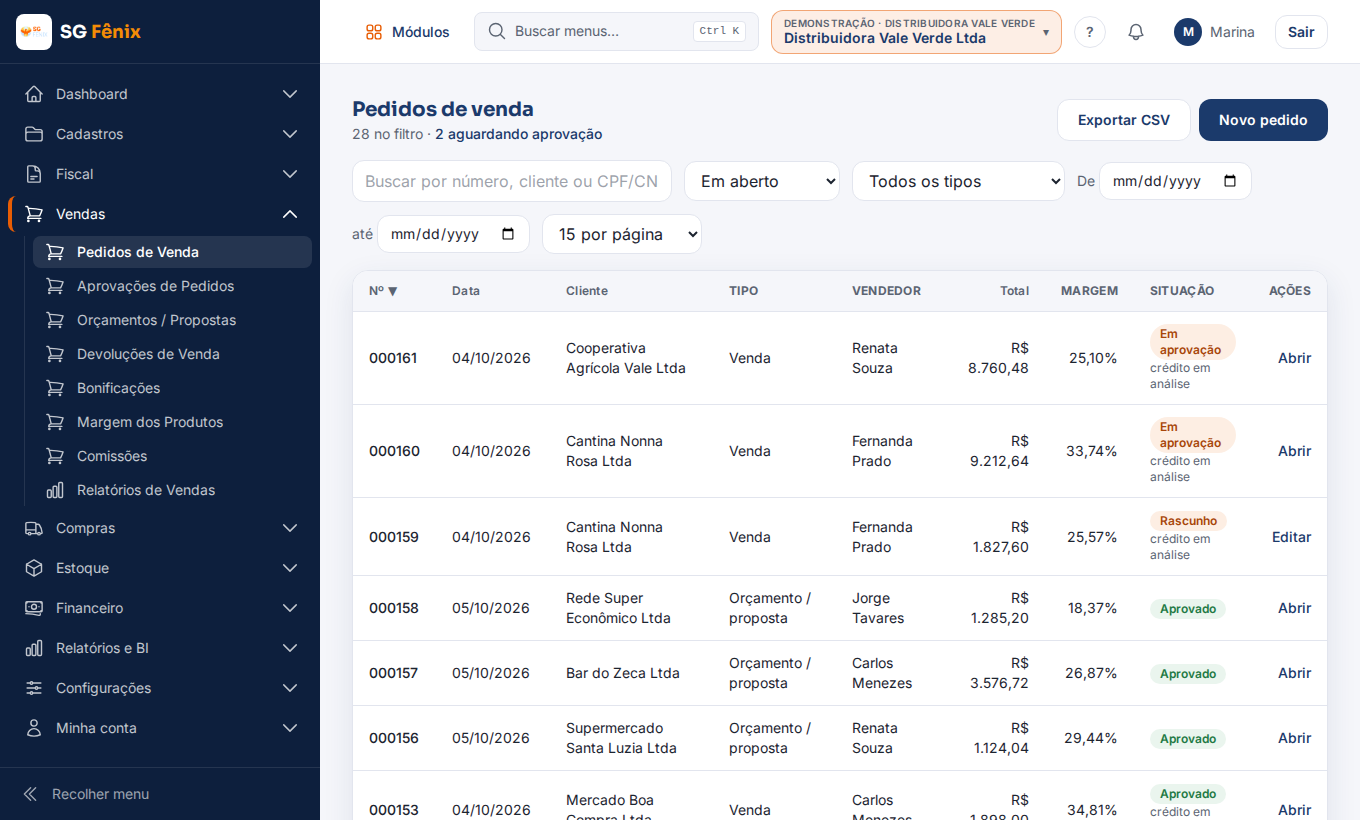Click the Estoque box icon
The width and height of the screenshot is (1360, 820).
pyautogui.click(x=34, y=568)
